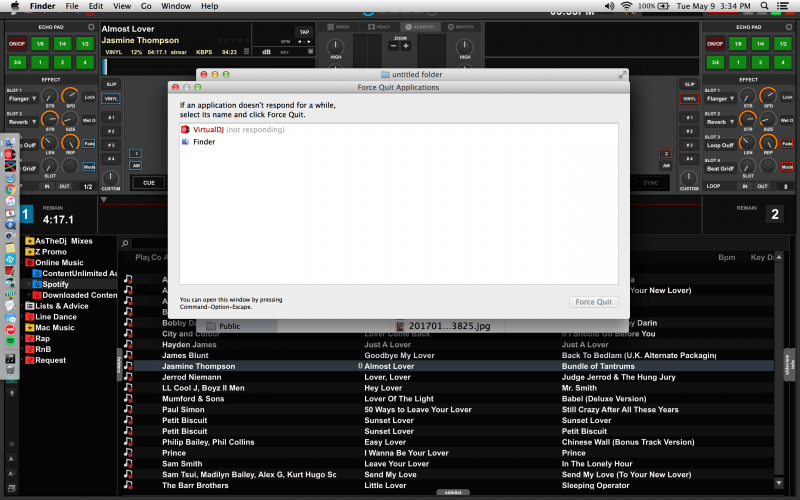Click the Force Quit button

click(593, 302)
